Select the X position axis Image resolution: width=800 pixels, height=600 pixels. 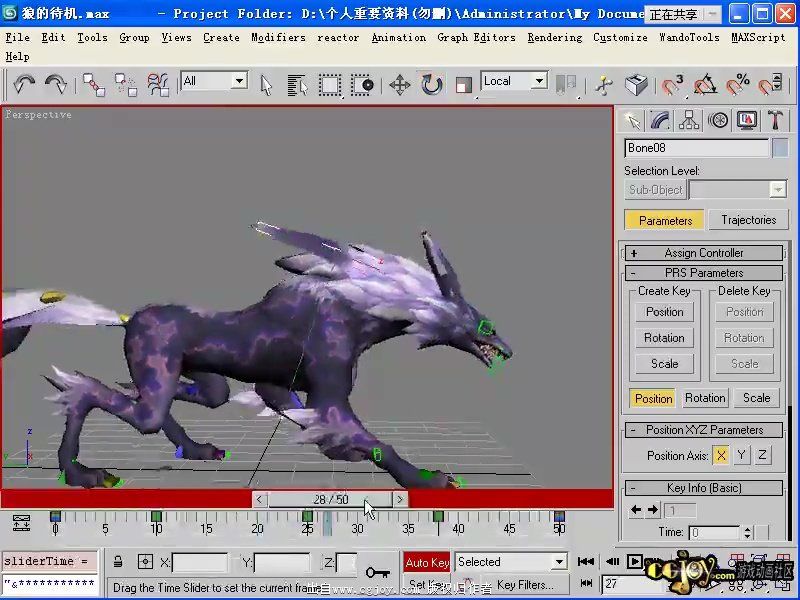720,455
